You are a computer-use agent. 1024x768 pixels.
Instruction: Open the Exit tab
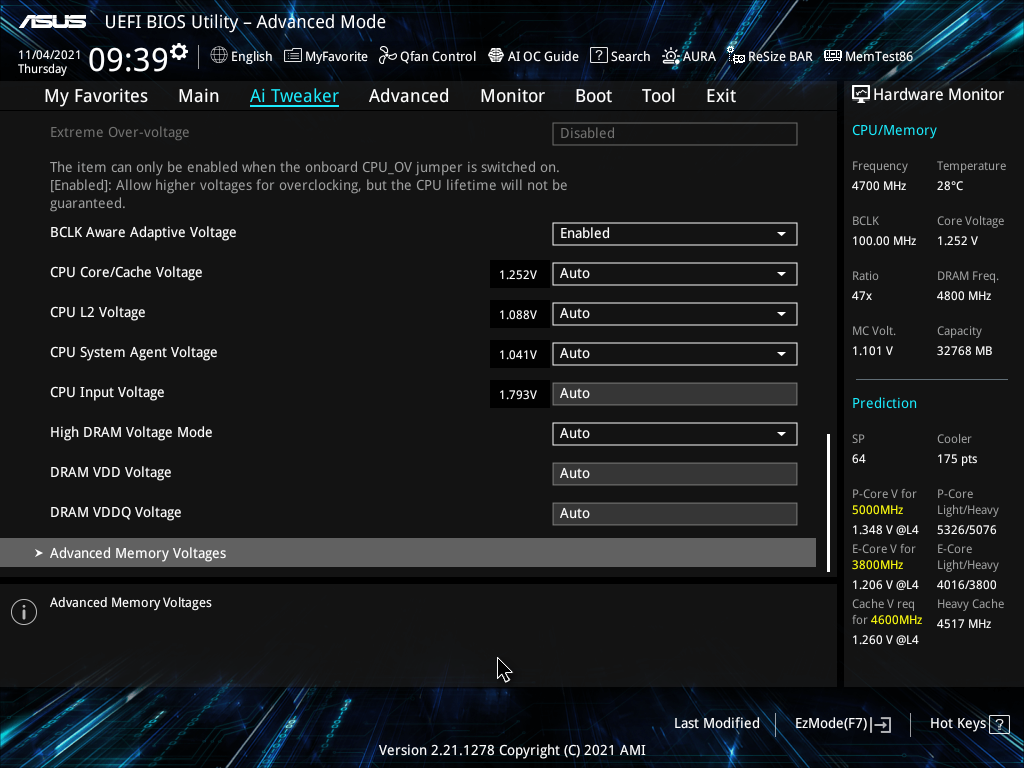click(x=721, y=96)
